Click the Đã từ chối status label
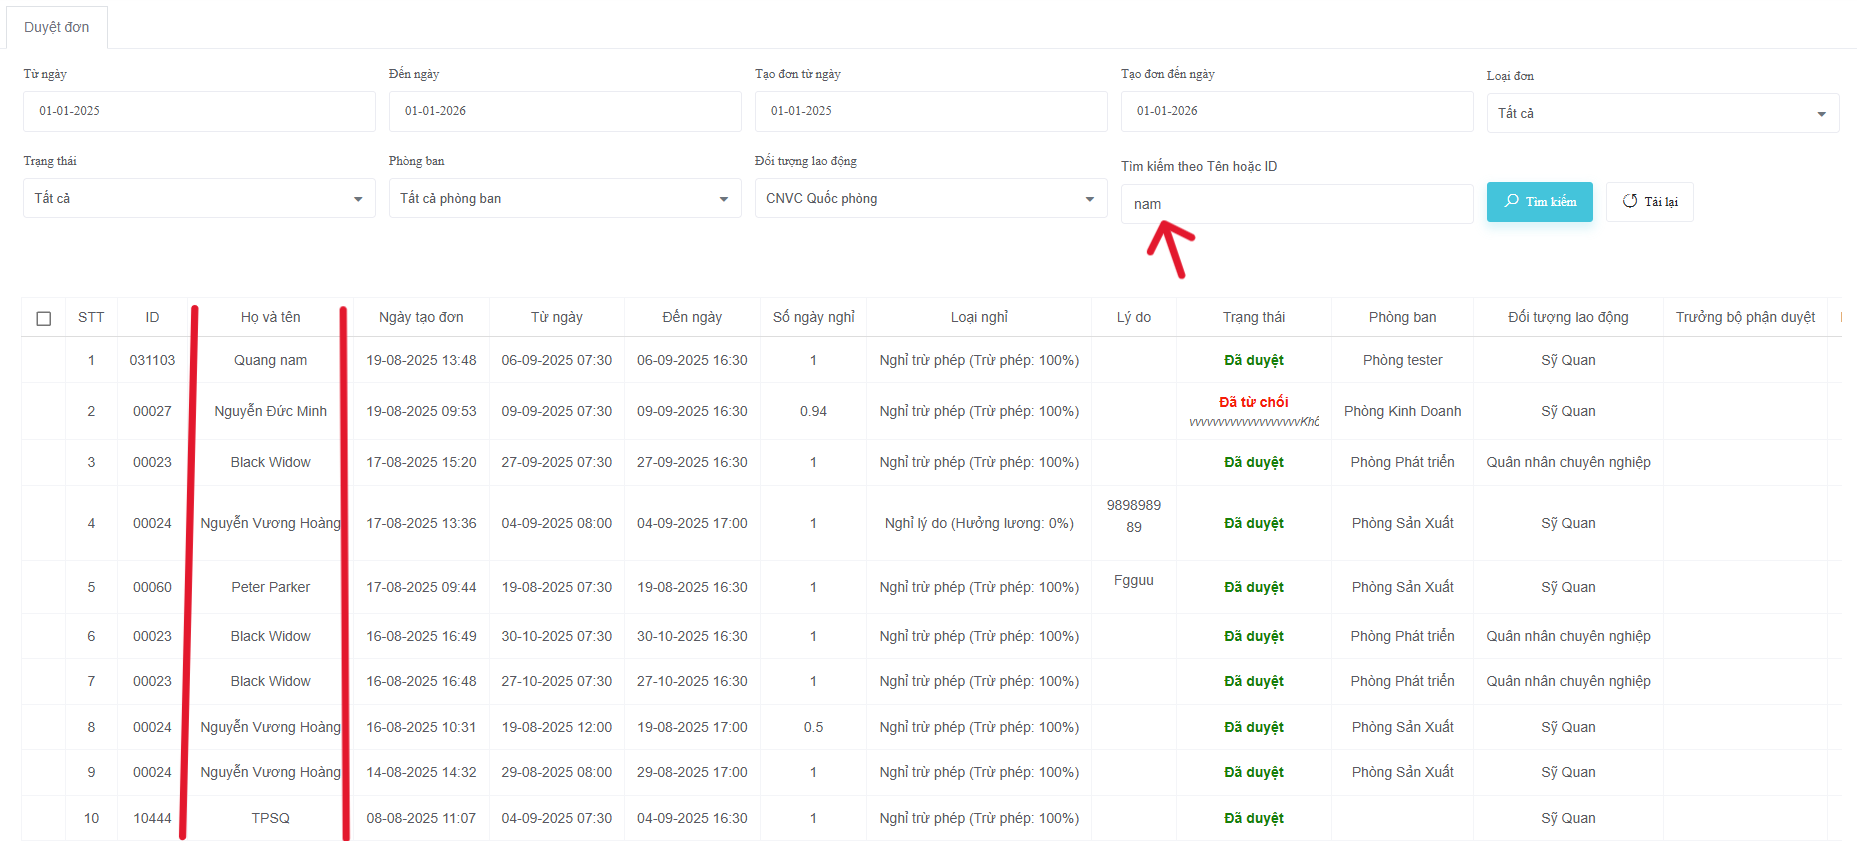The image size is (1857, 841). coord(1253,402)
